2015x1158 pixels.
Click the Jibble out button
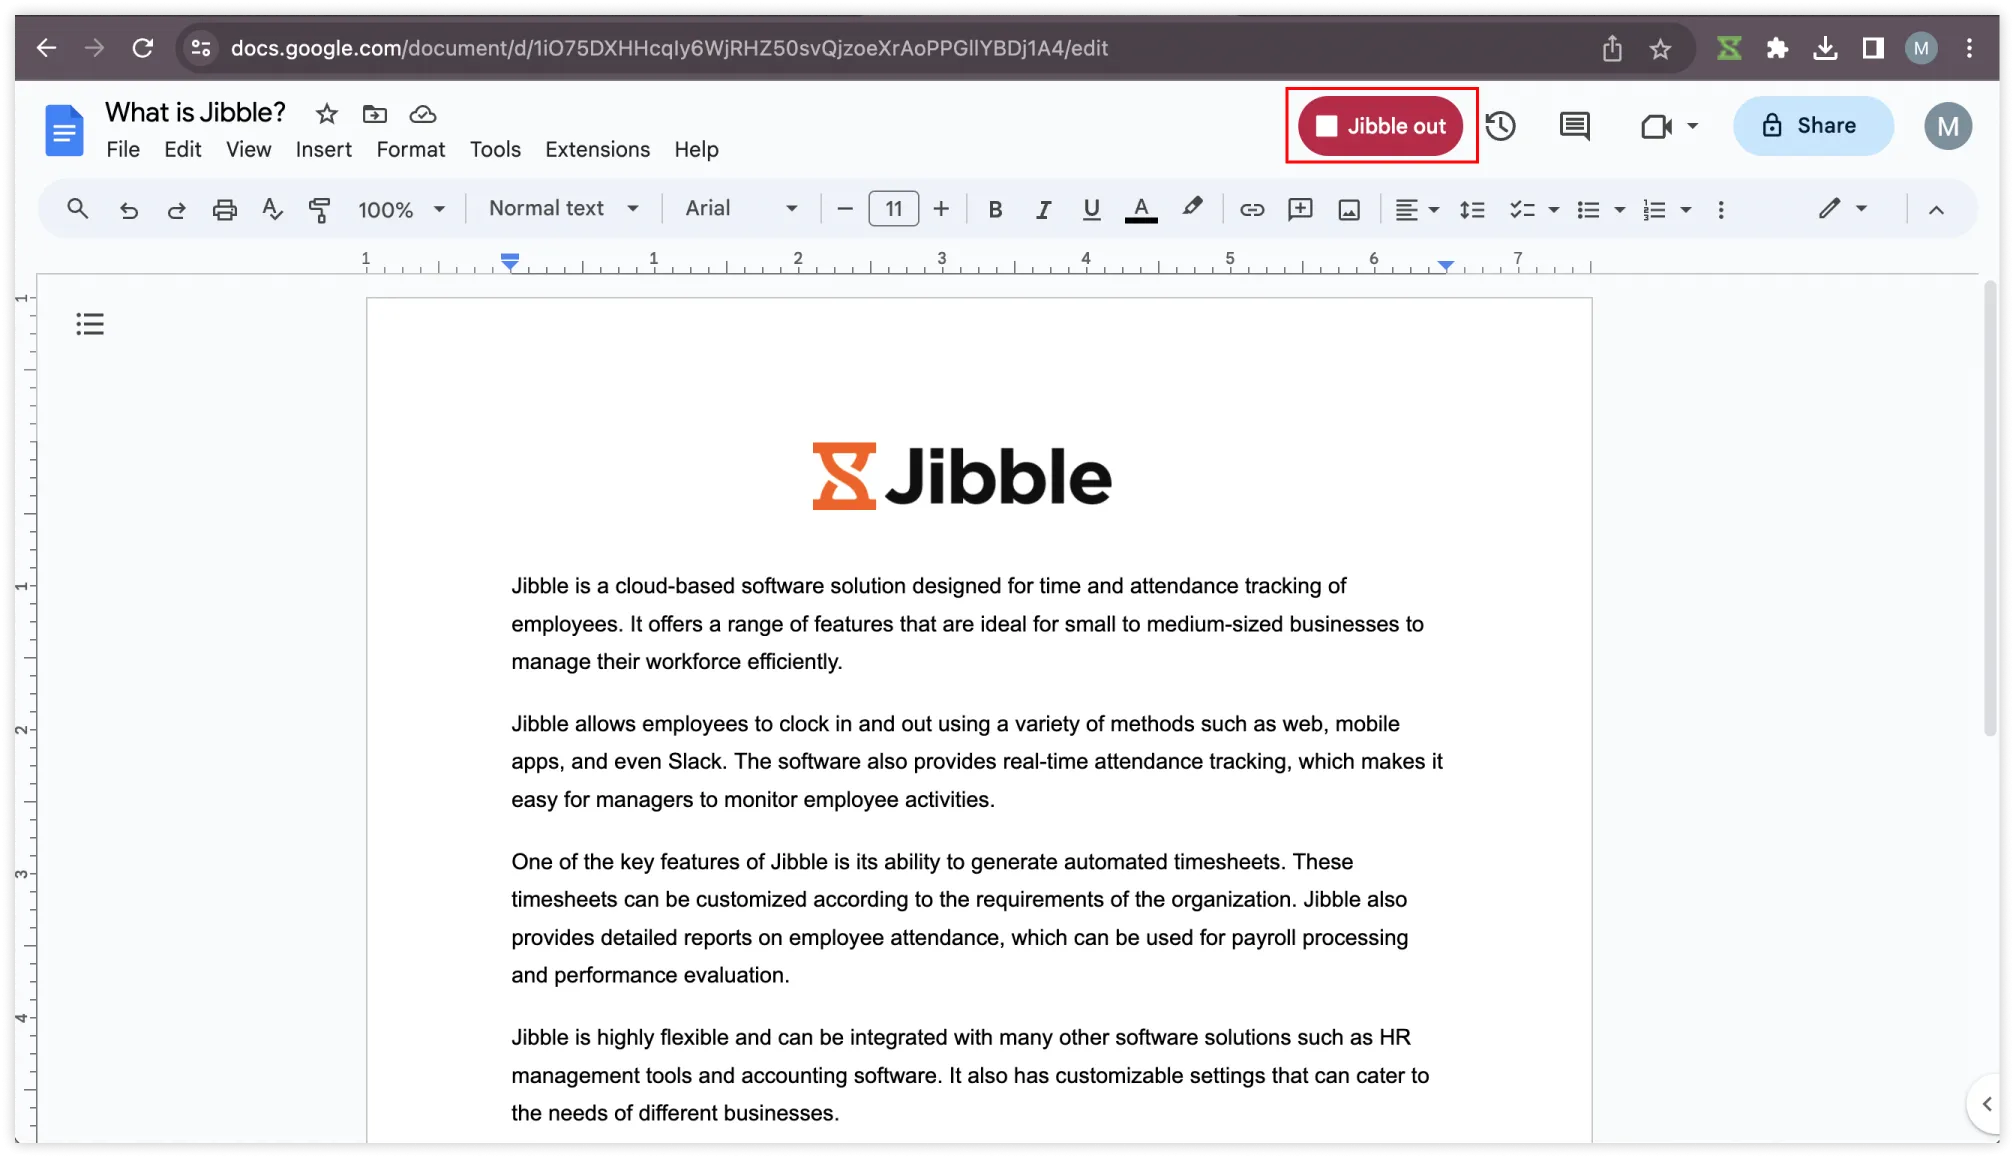(x=1381, y=126)
